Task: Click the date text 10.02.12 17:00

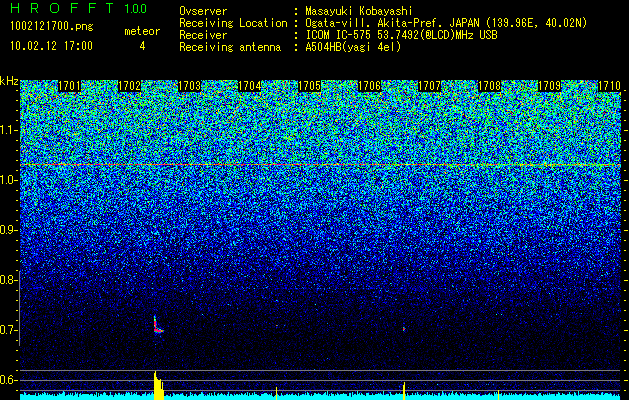Action: (51, 45)
